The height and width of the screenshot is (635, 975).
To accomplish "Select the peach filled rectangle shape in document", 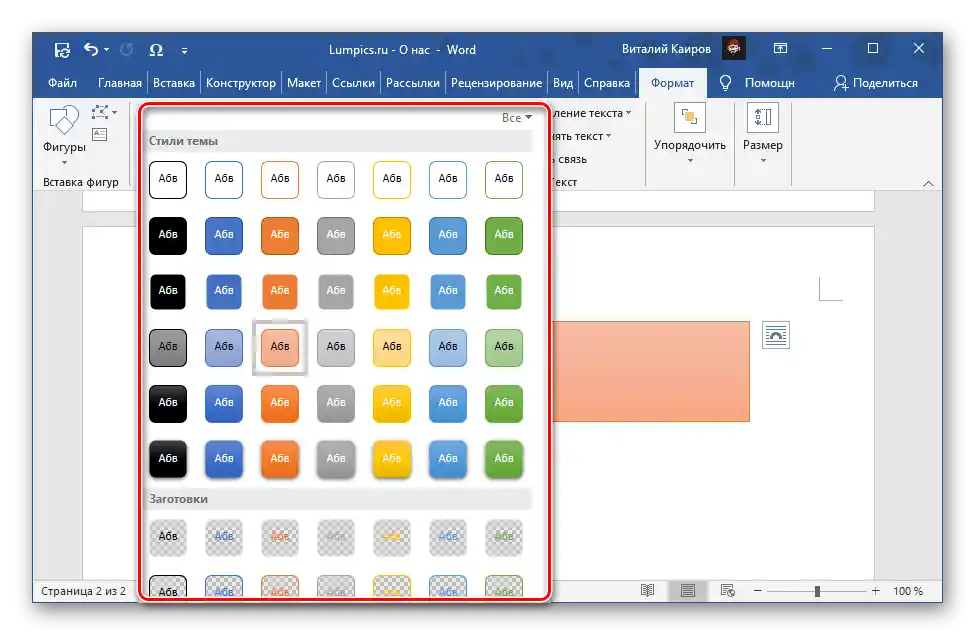I will [x=651, y=371].
